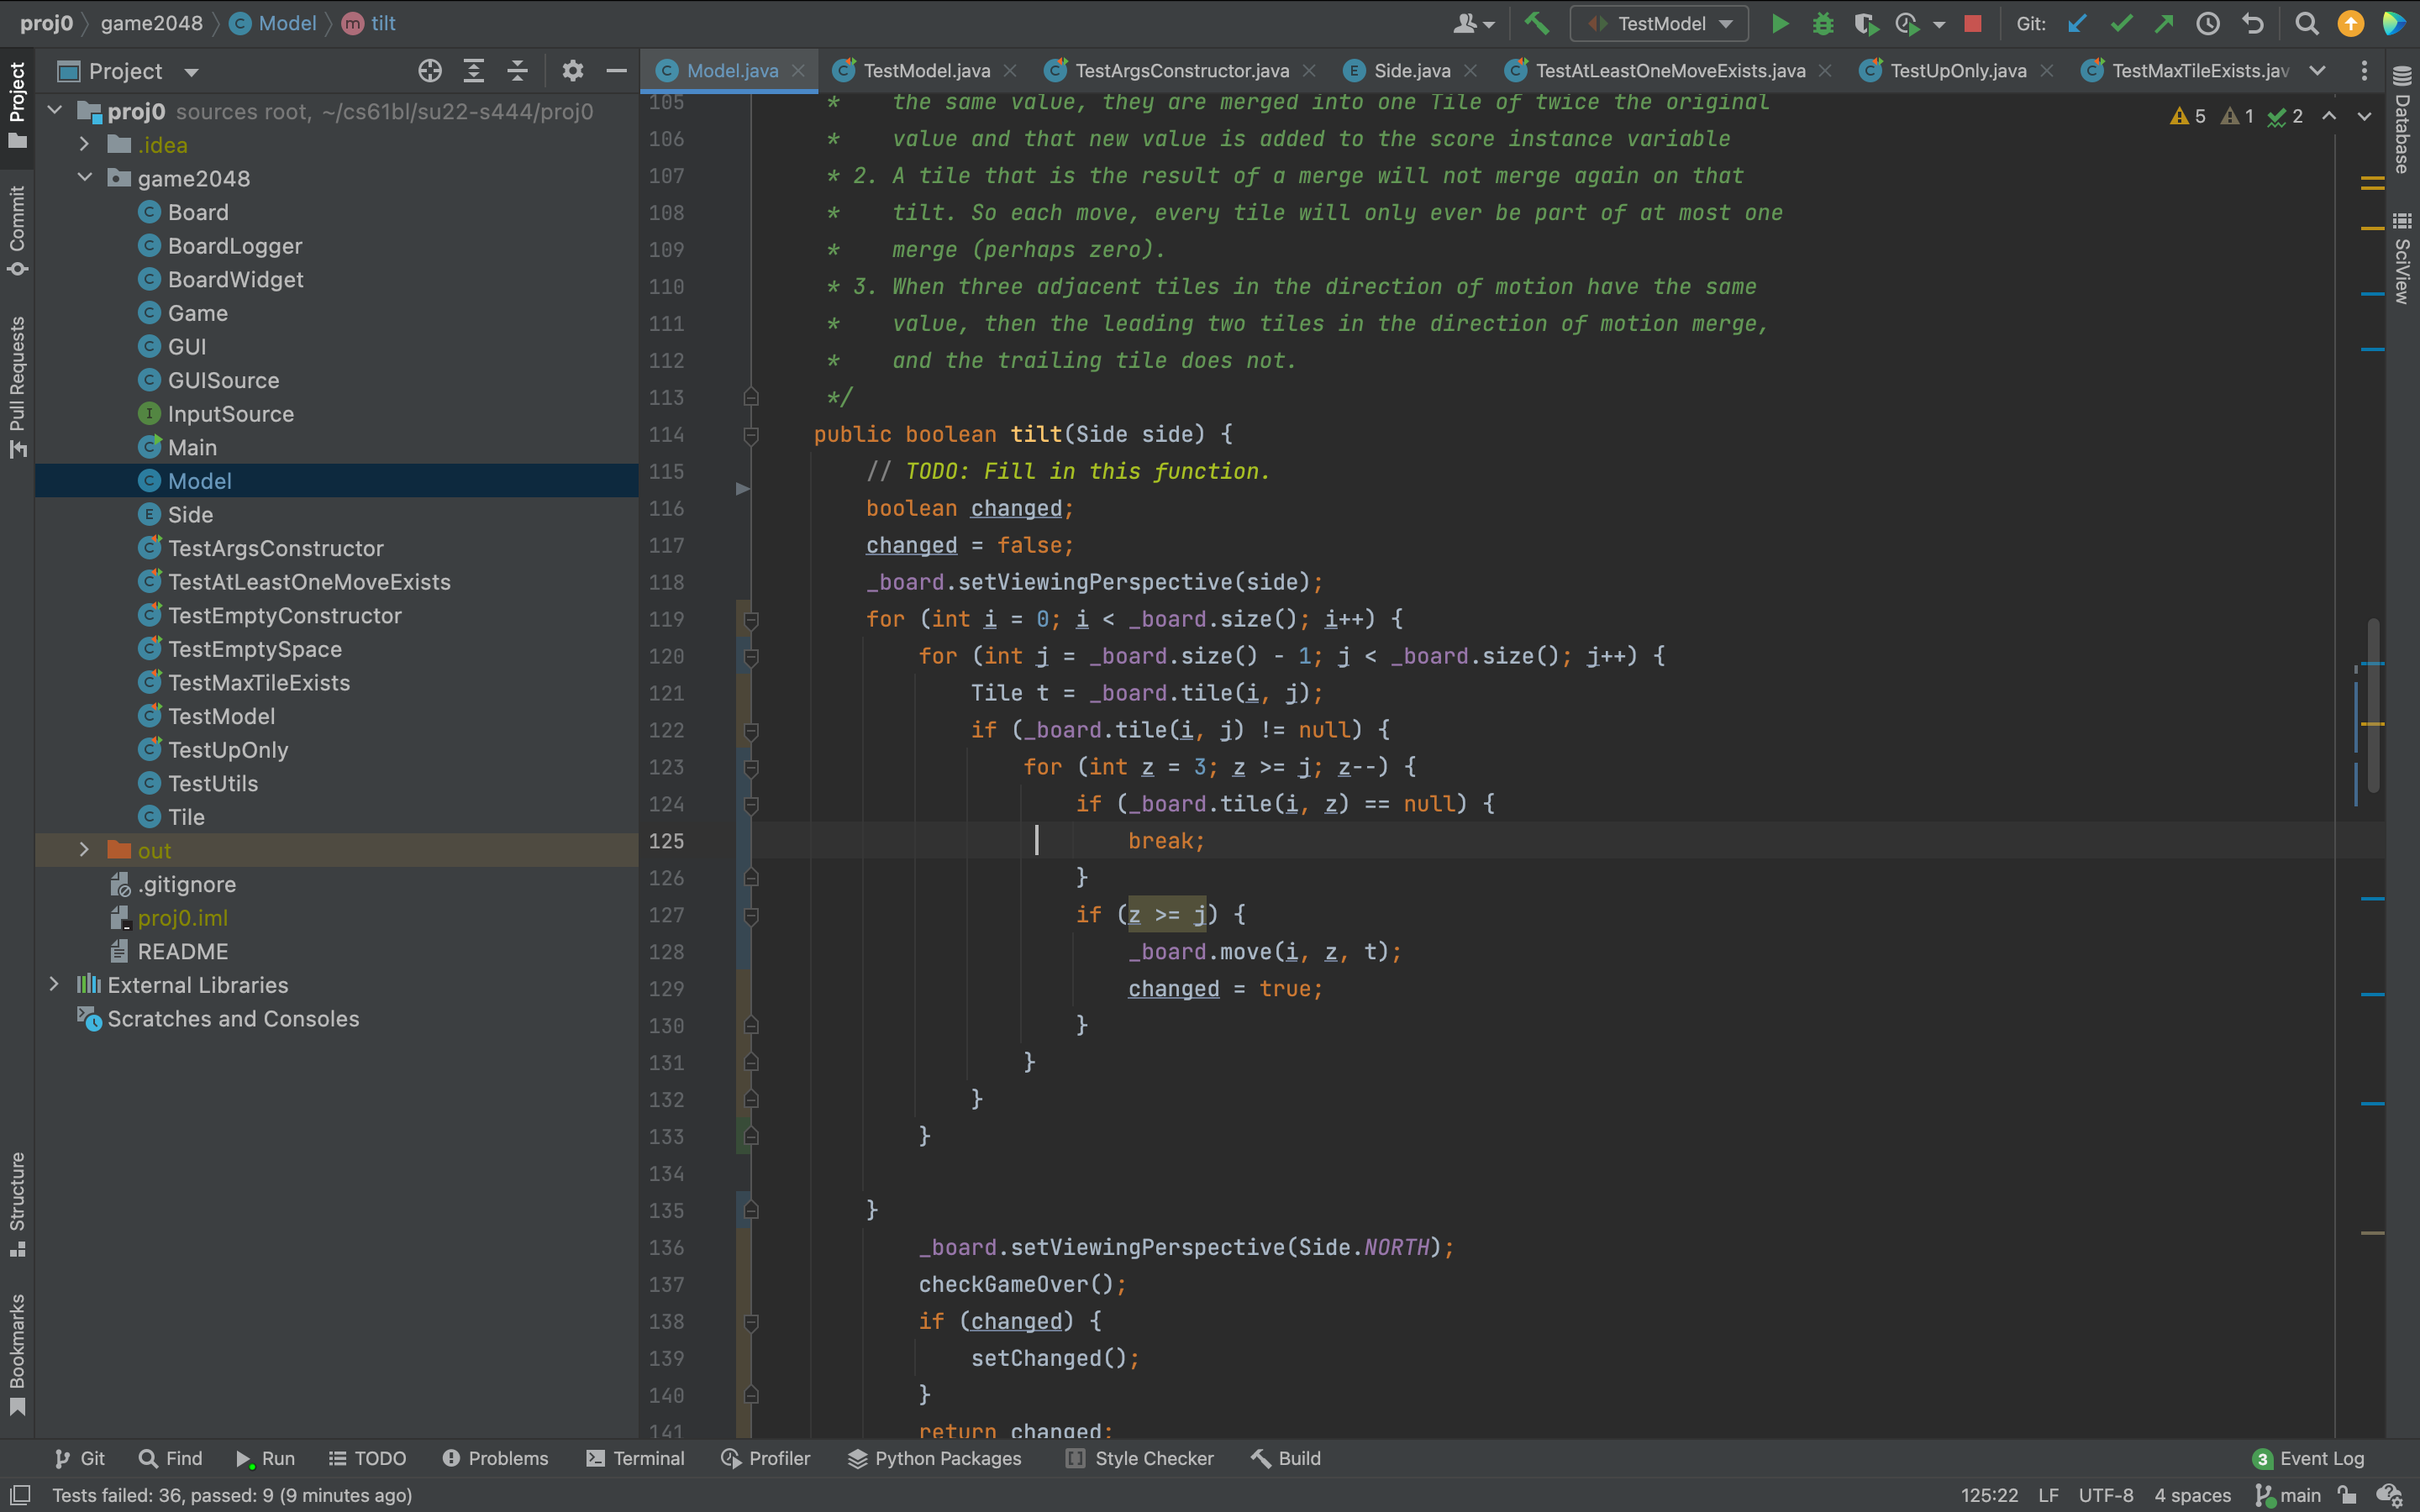Collapse all in Project panel
Image resolution: width=2420 pixels, height=1512 pixels.
coord(517,71)
